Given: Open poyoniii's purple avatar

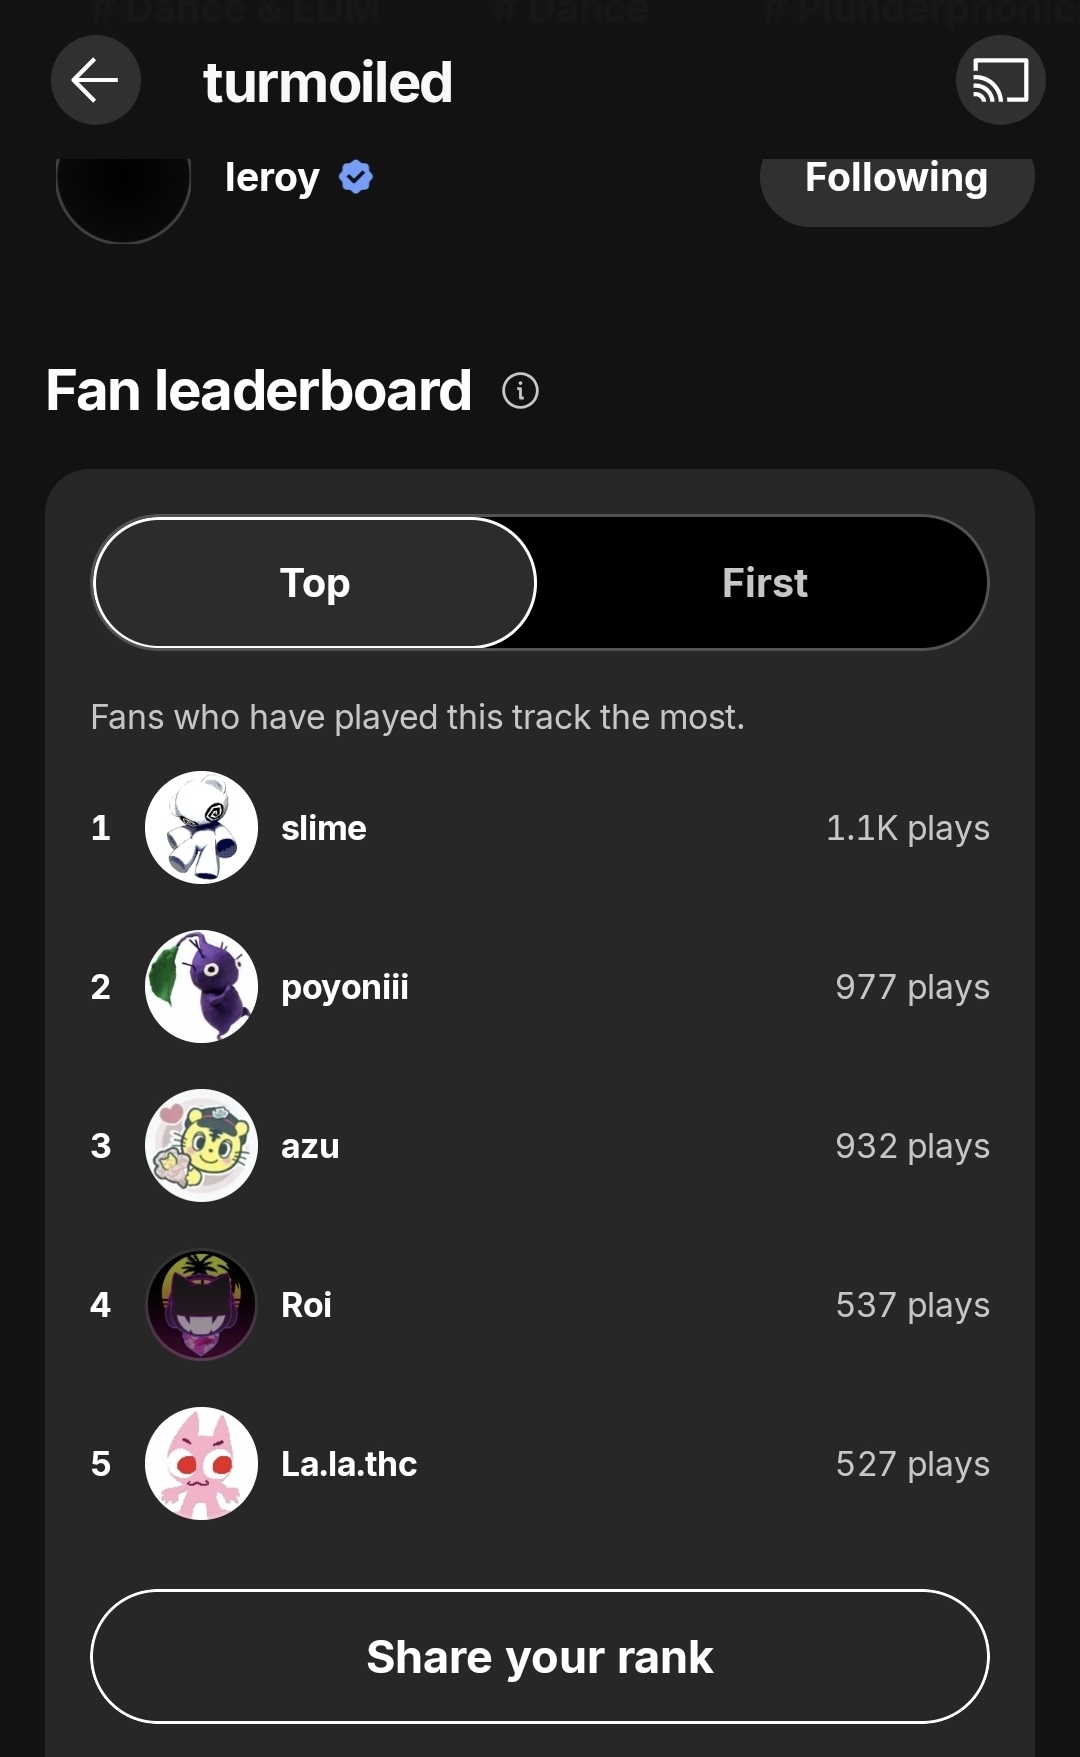Looking at the screenshot, I should [201, 987].
